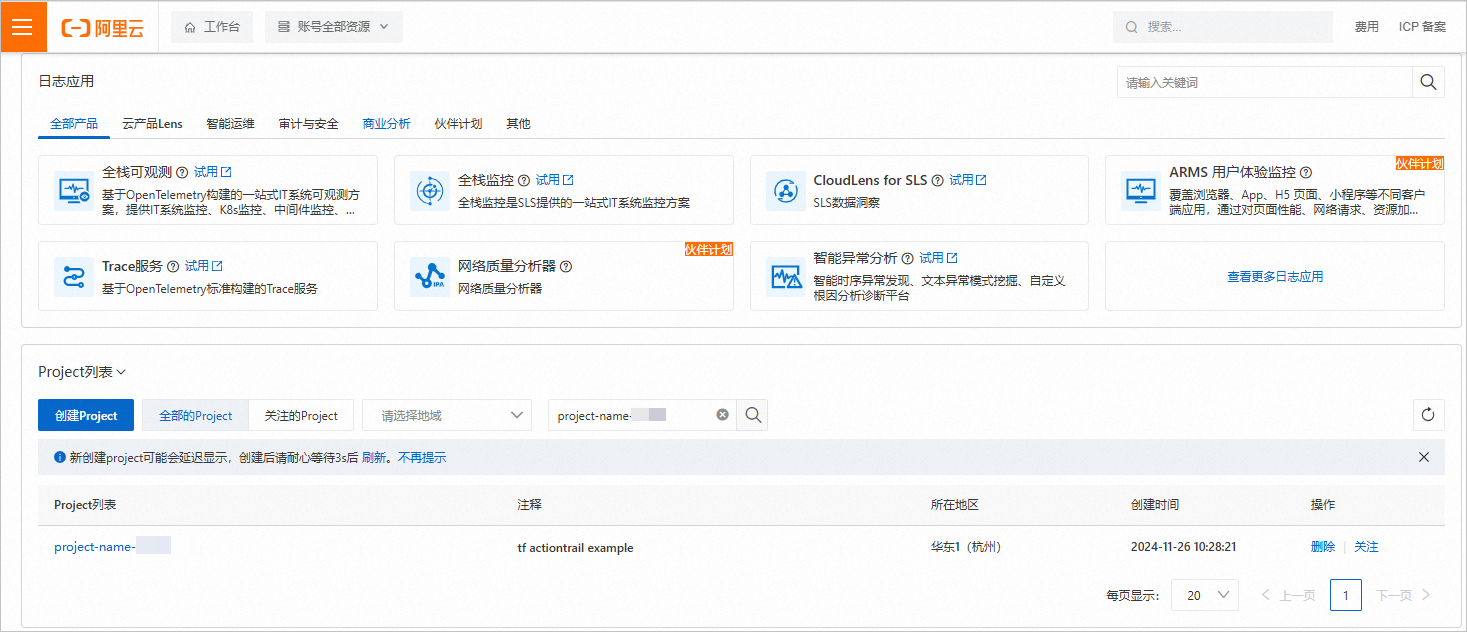The height and width of the screenshot is (632, 1467).
Task: Click the help icon beside CloudLens for SLS
Action: [937, 181]
